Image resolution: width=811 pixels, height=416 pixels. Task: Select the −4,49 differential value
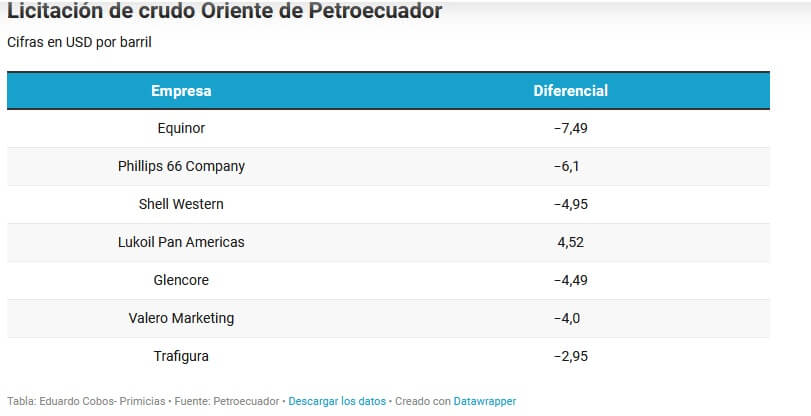click(x=570, y=280)
